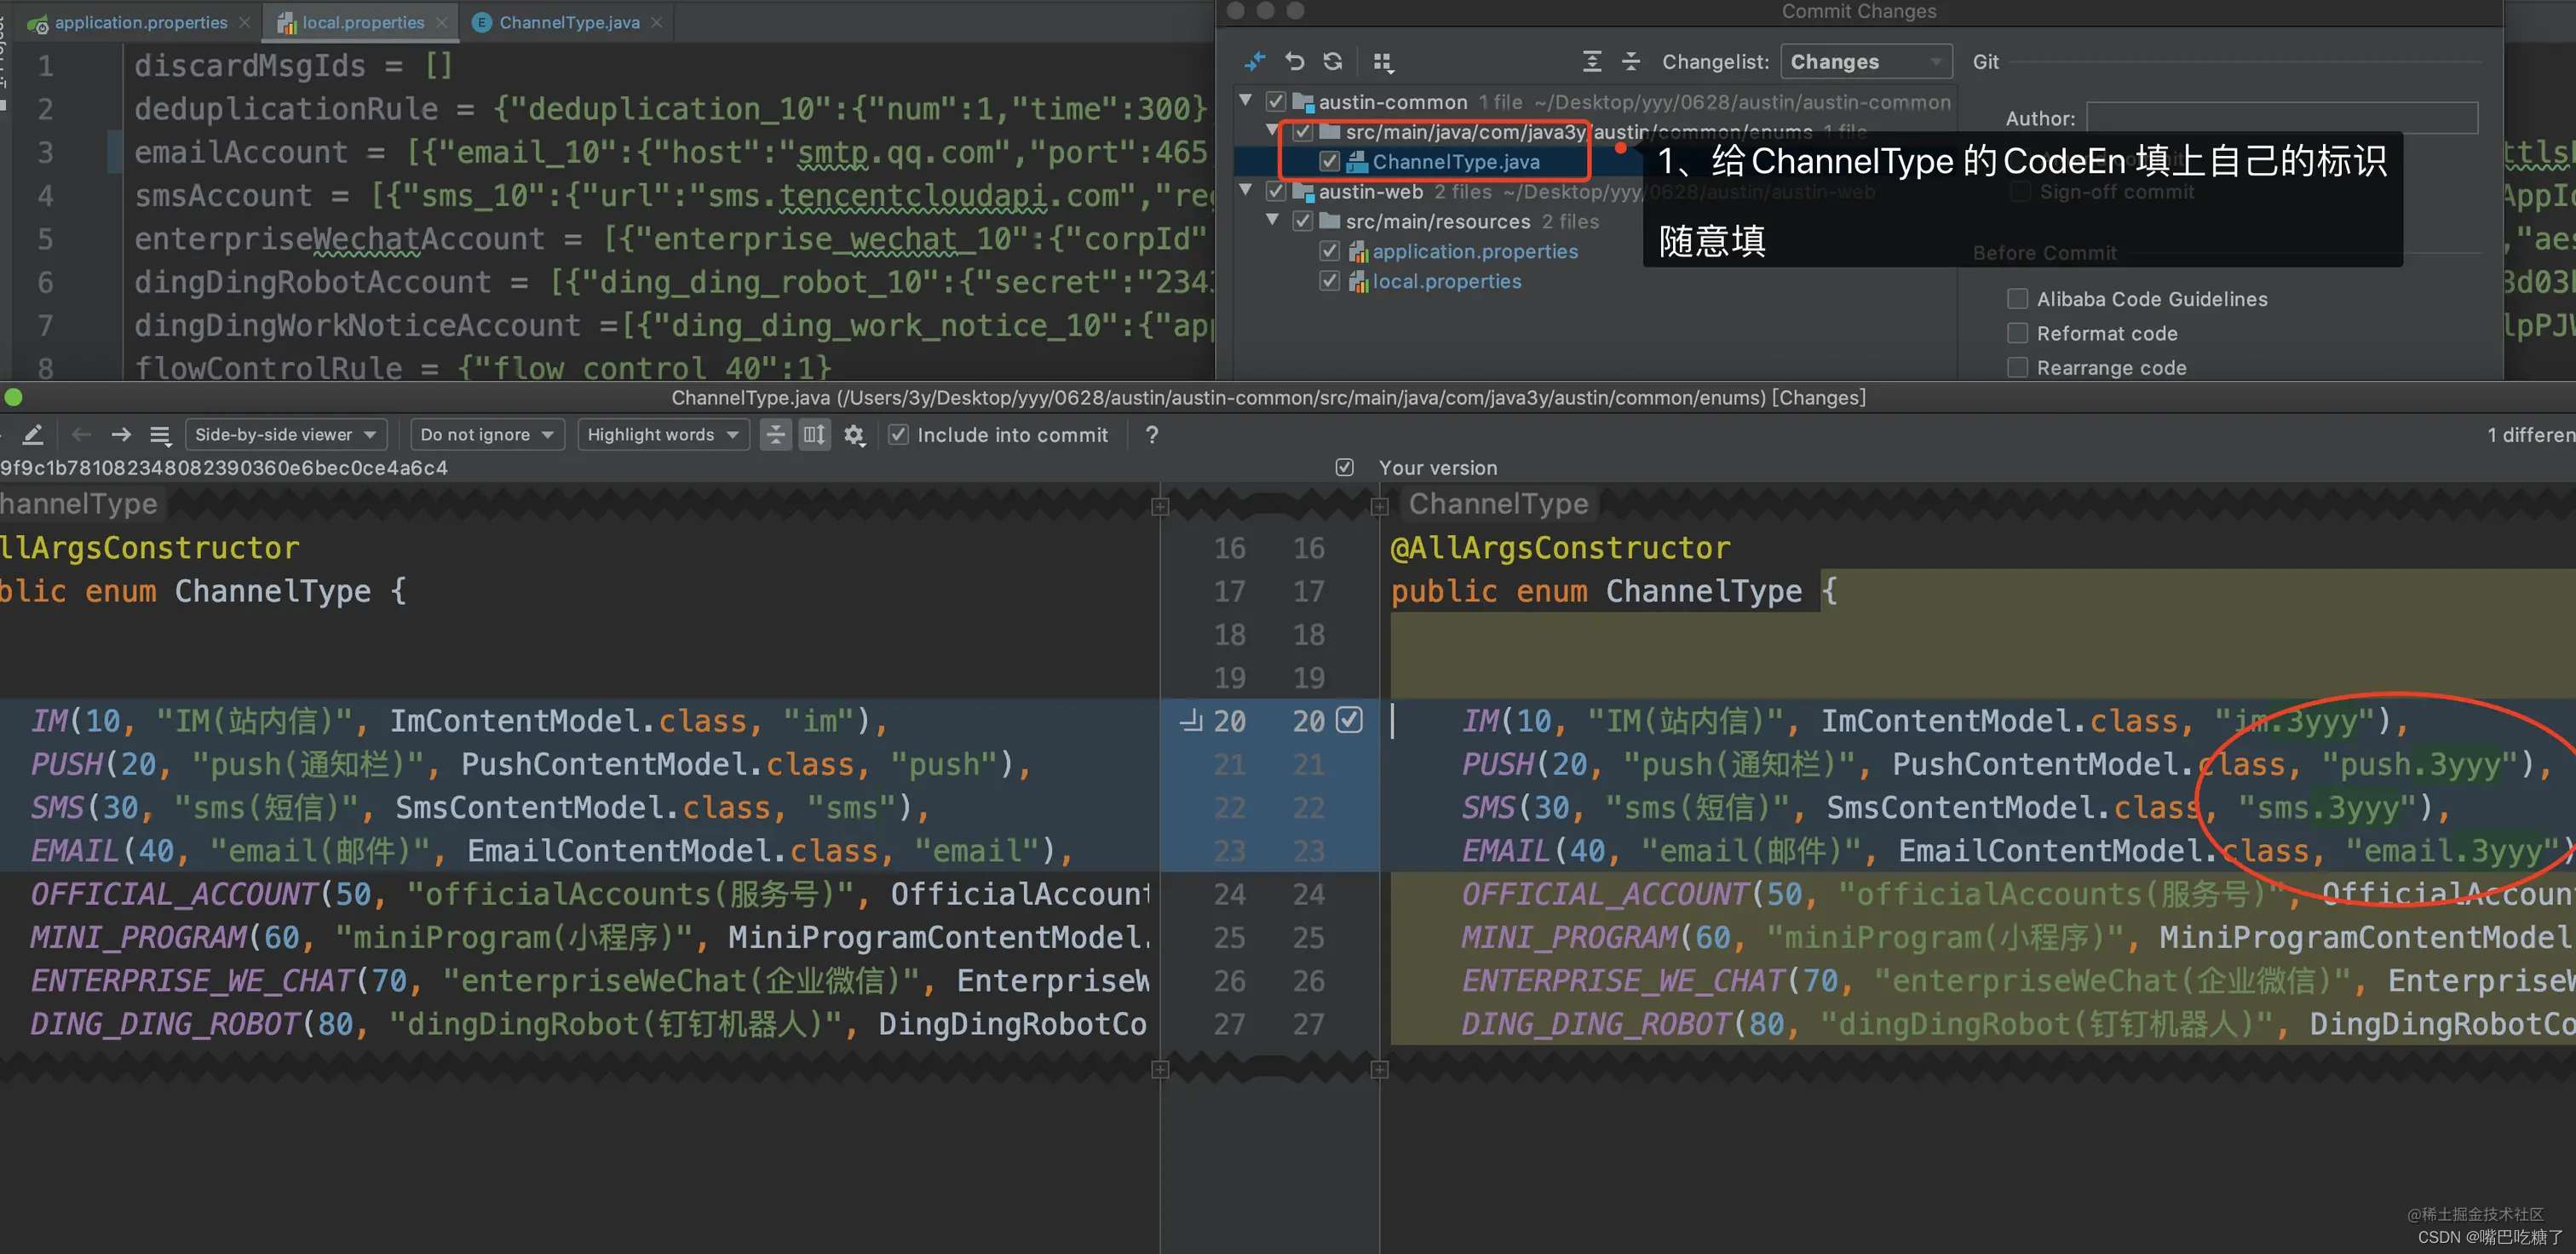
Task: Click the Author input field
Action: coord(2281,118)
